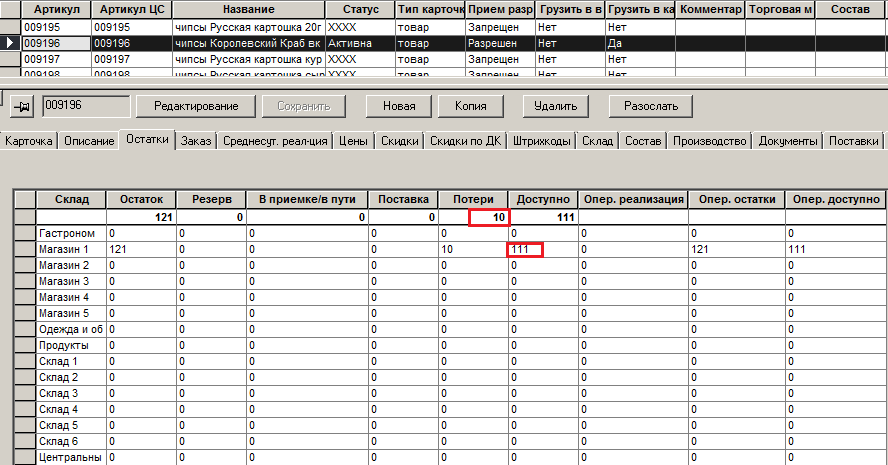Click the Опер. остатки column header
Screen dimensions: 888x465
tap(737, 199)
